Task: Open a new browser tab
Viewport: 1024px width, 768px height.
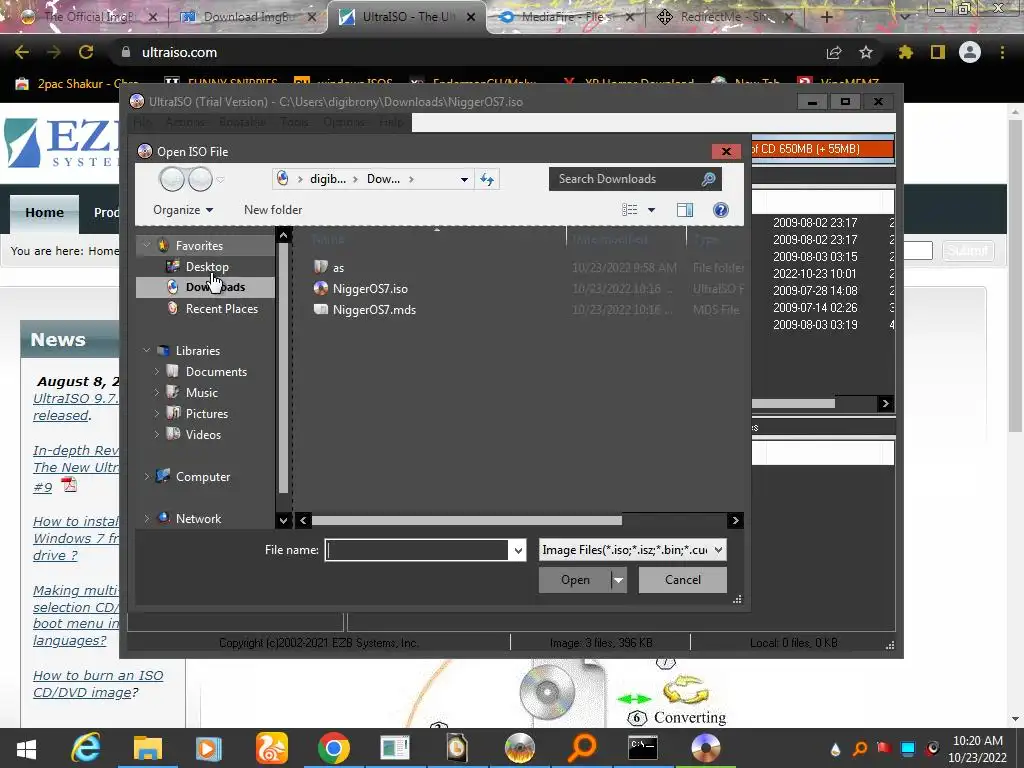Action: 826,17
